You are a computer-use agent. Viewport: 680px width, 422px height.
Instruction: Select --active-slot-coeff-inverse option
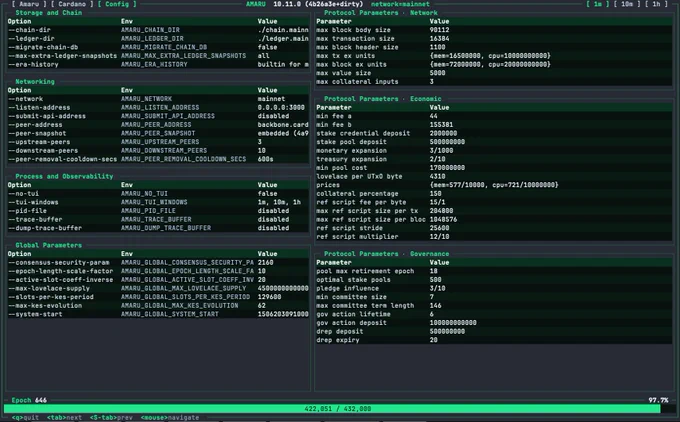point(61,280)
